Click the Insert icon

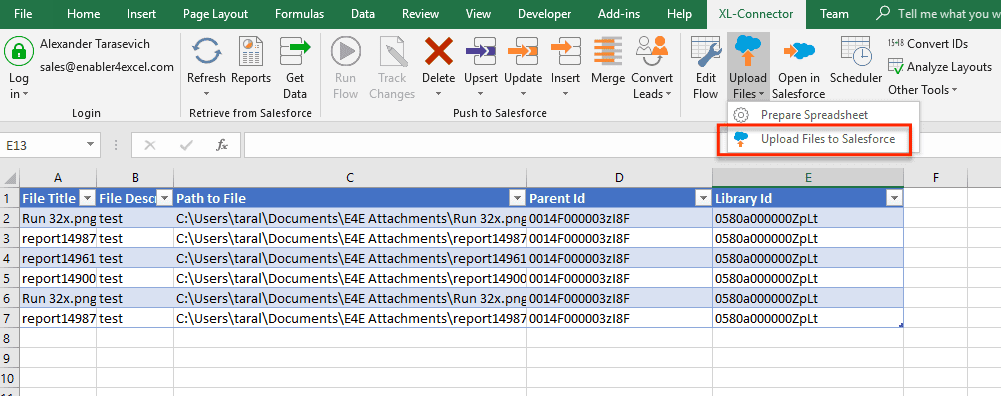tap(565, 51)
